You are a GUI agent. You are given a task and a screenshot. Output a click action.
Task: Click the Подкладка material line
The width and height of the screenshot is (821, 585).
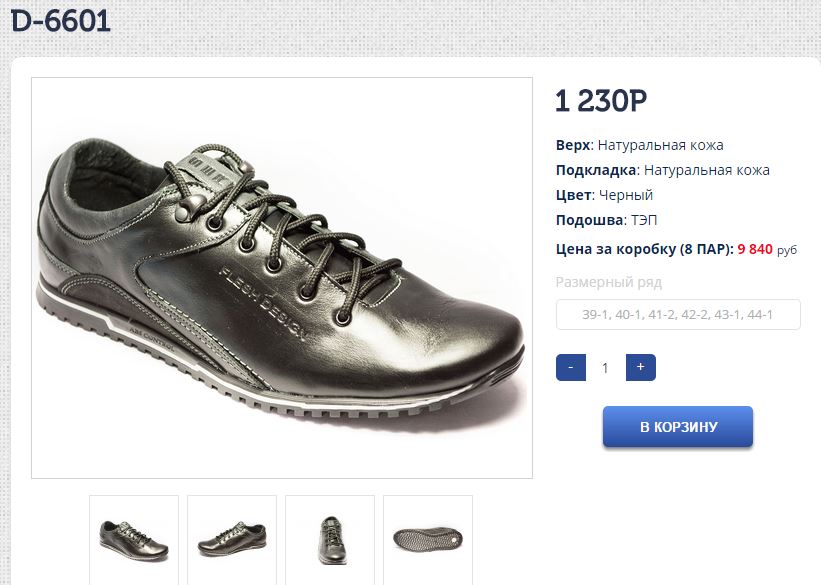[662, 170]
